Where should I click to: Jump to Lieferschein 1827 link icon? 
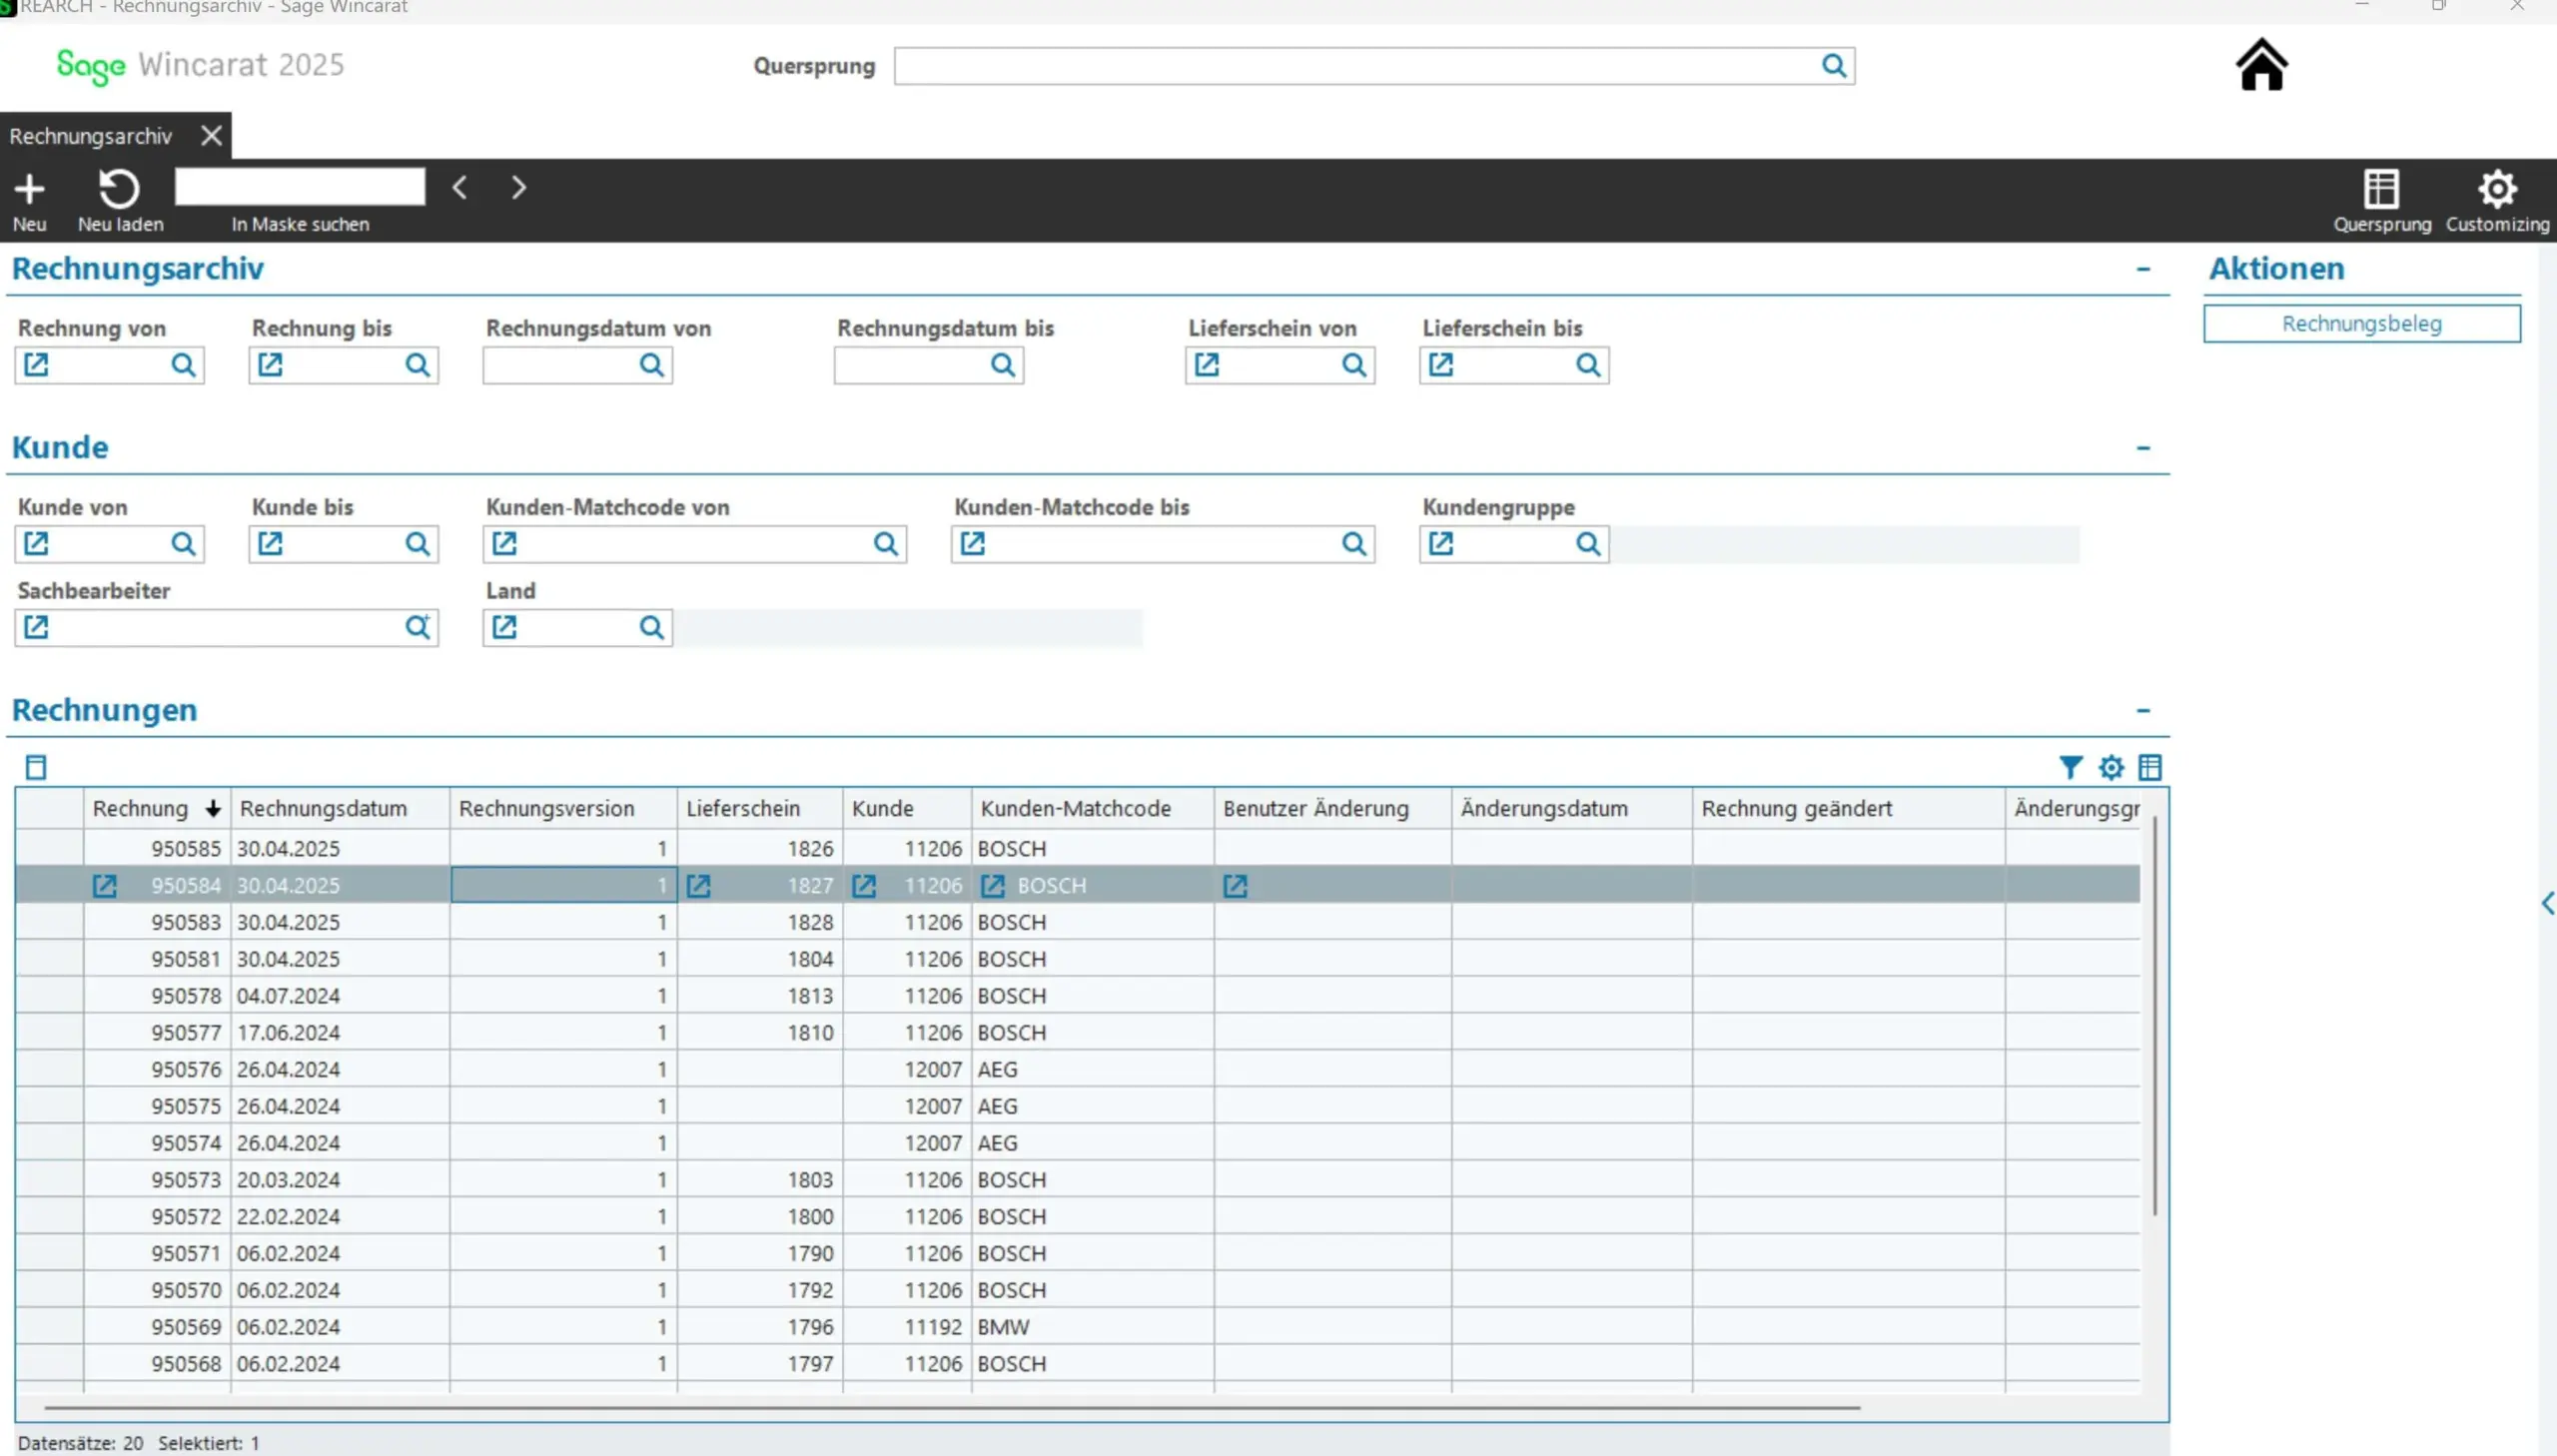(698, 885)
